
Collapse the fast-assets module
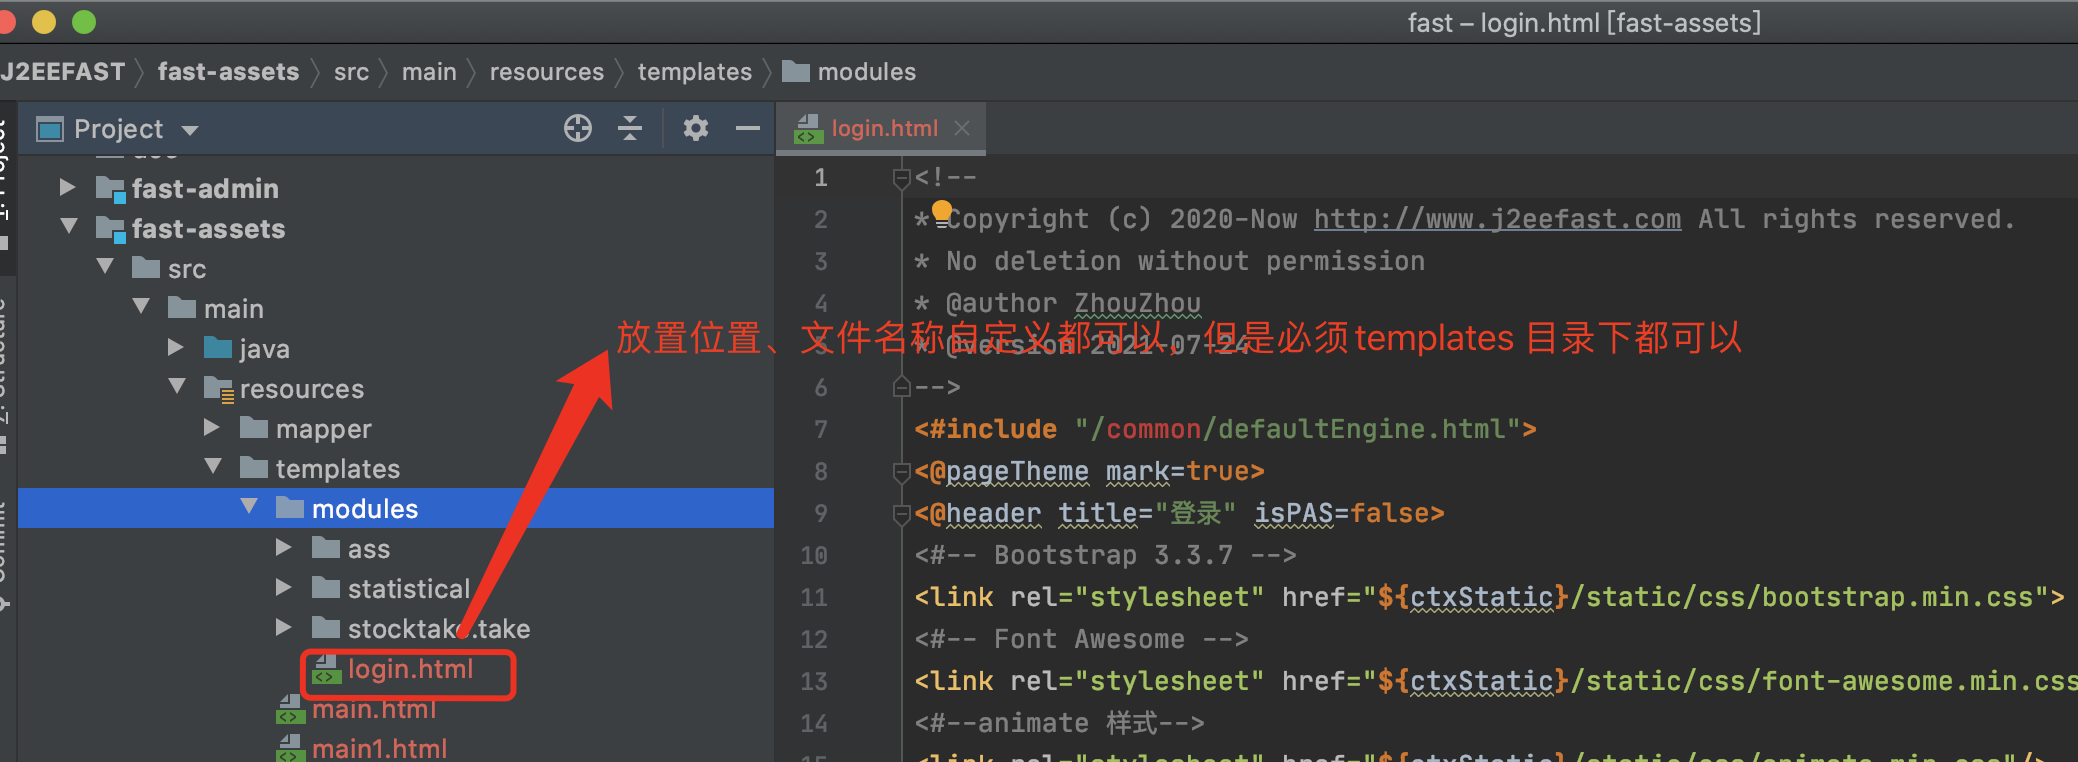(x=69, y=227)
